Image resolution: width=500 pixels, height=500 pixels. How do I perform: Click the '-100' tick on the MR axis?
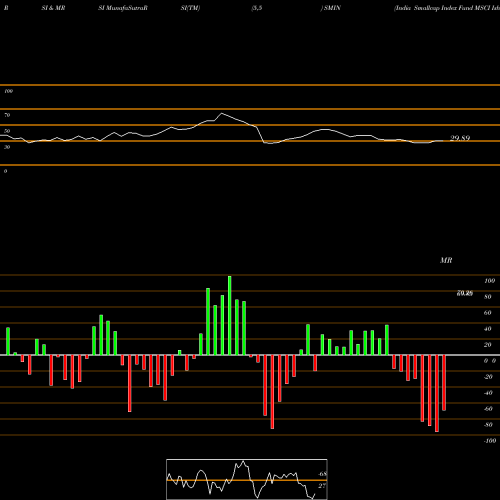point(490,441)
